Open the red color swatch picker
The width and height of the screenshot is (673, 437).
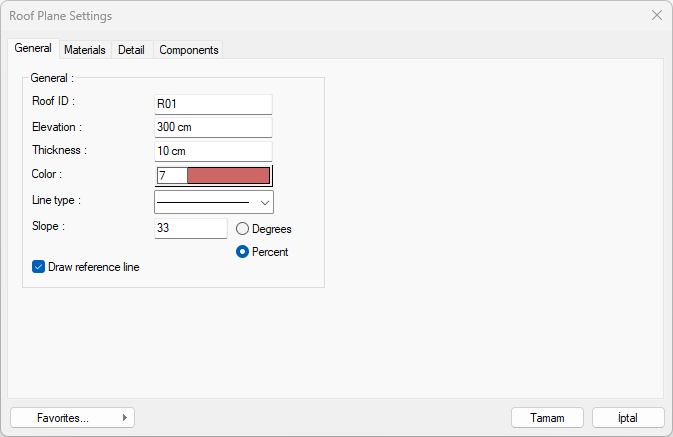[x=228, y=176]
